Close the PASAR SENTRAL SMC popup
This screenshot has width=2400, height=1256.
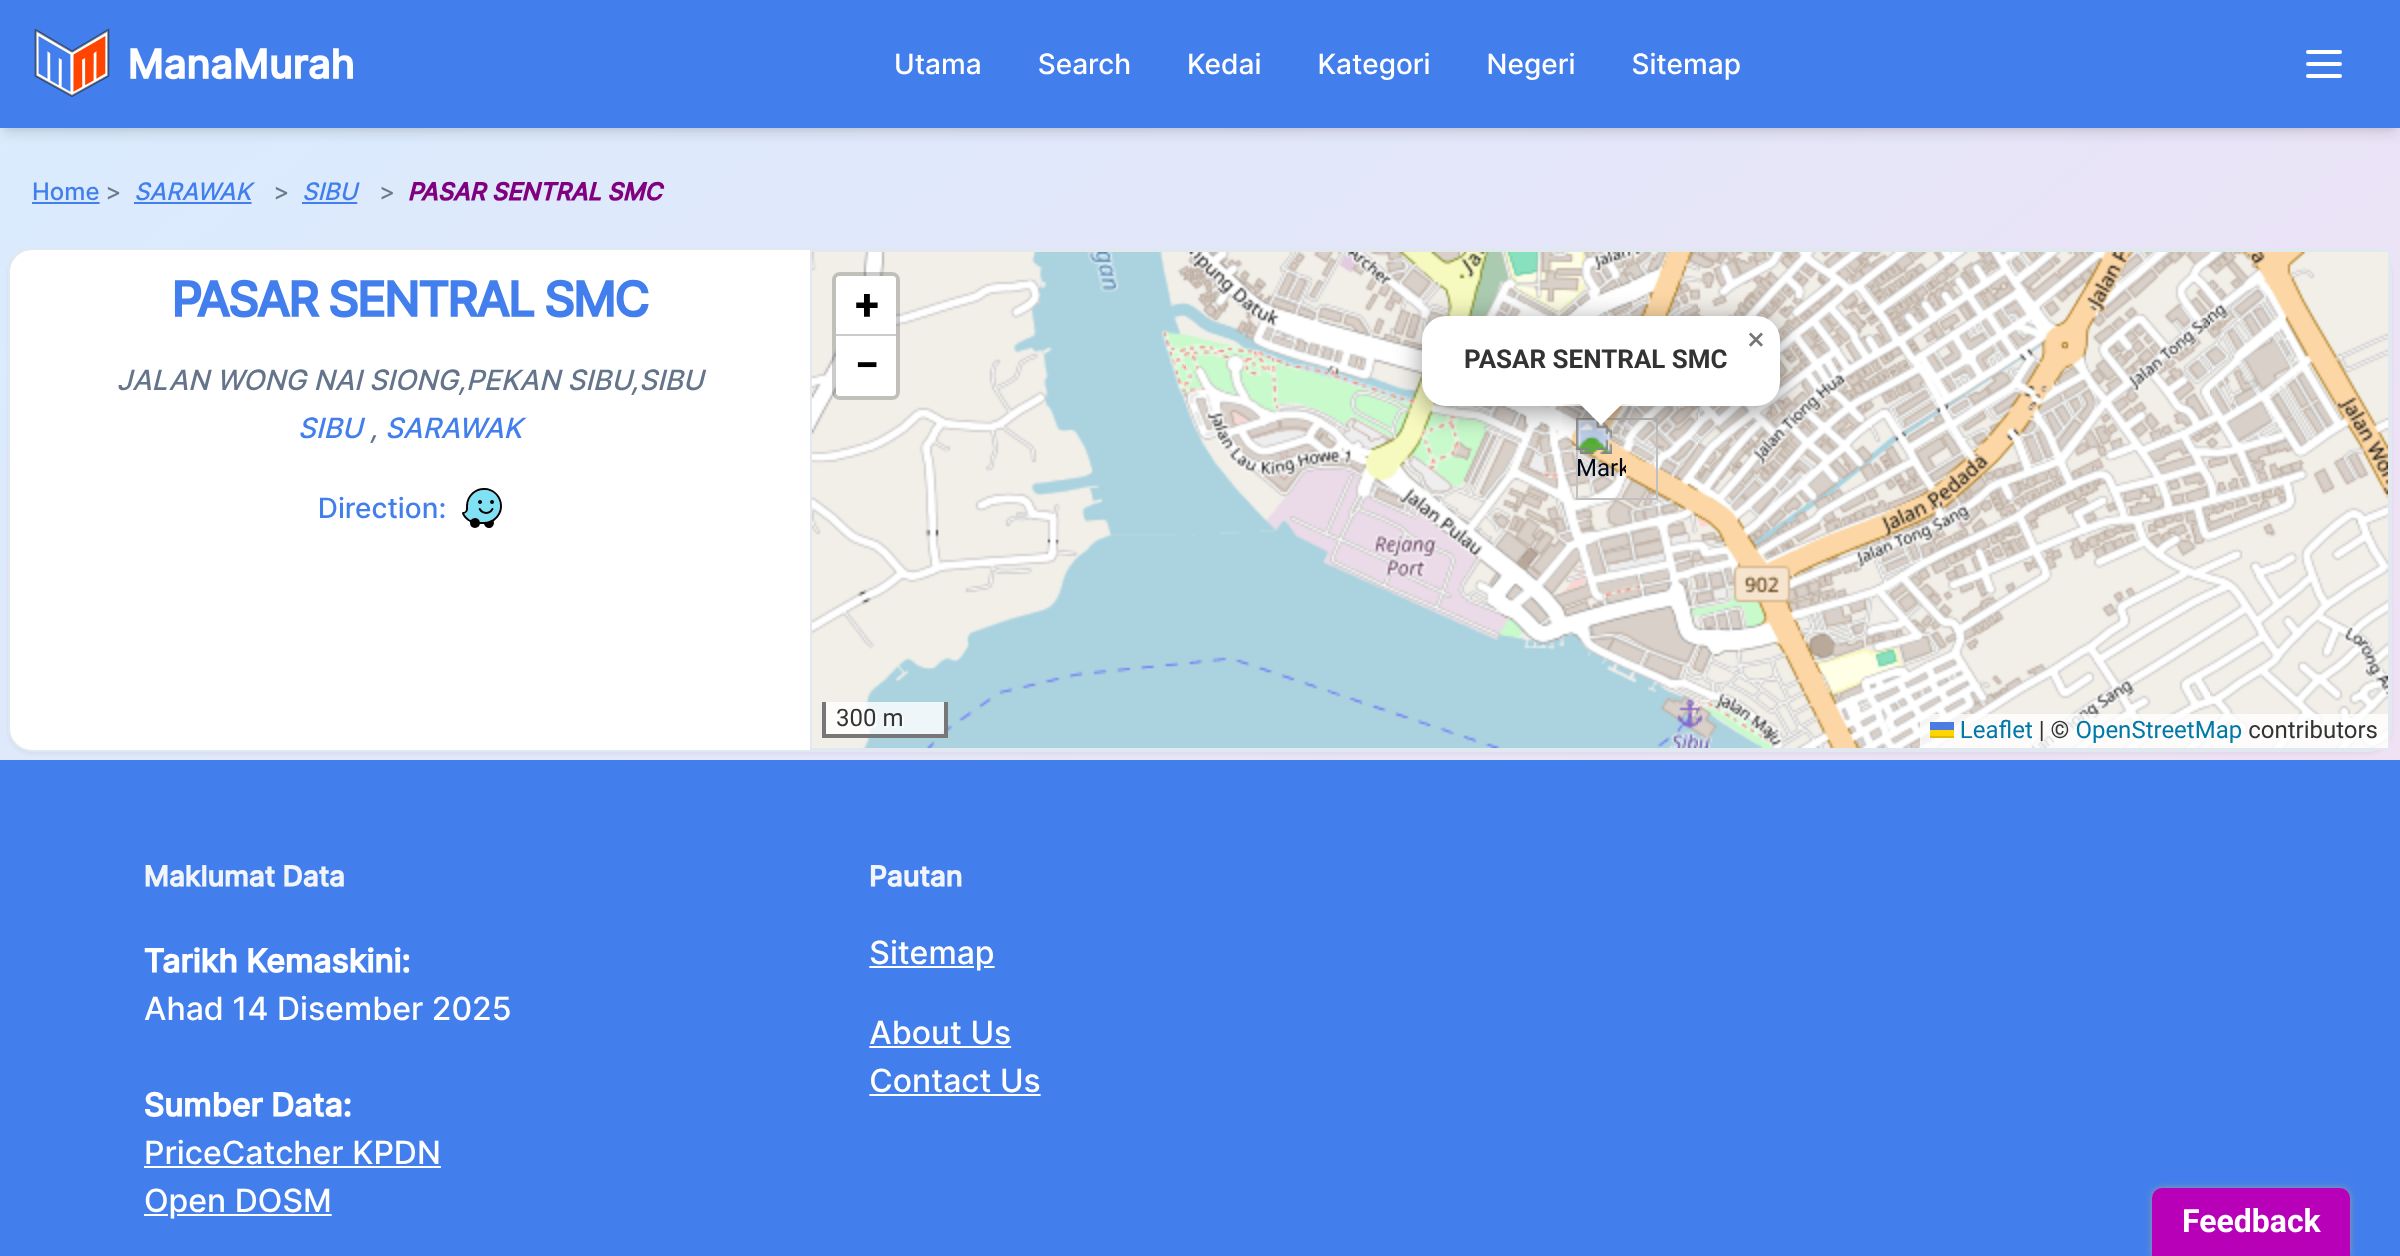(1755, 340)
